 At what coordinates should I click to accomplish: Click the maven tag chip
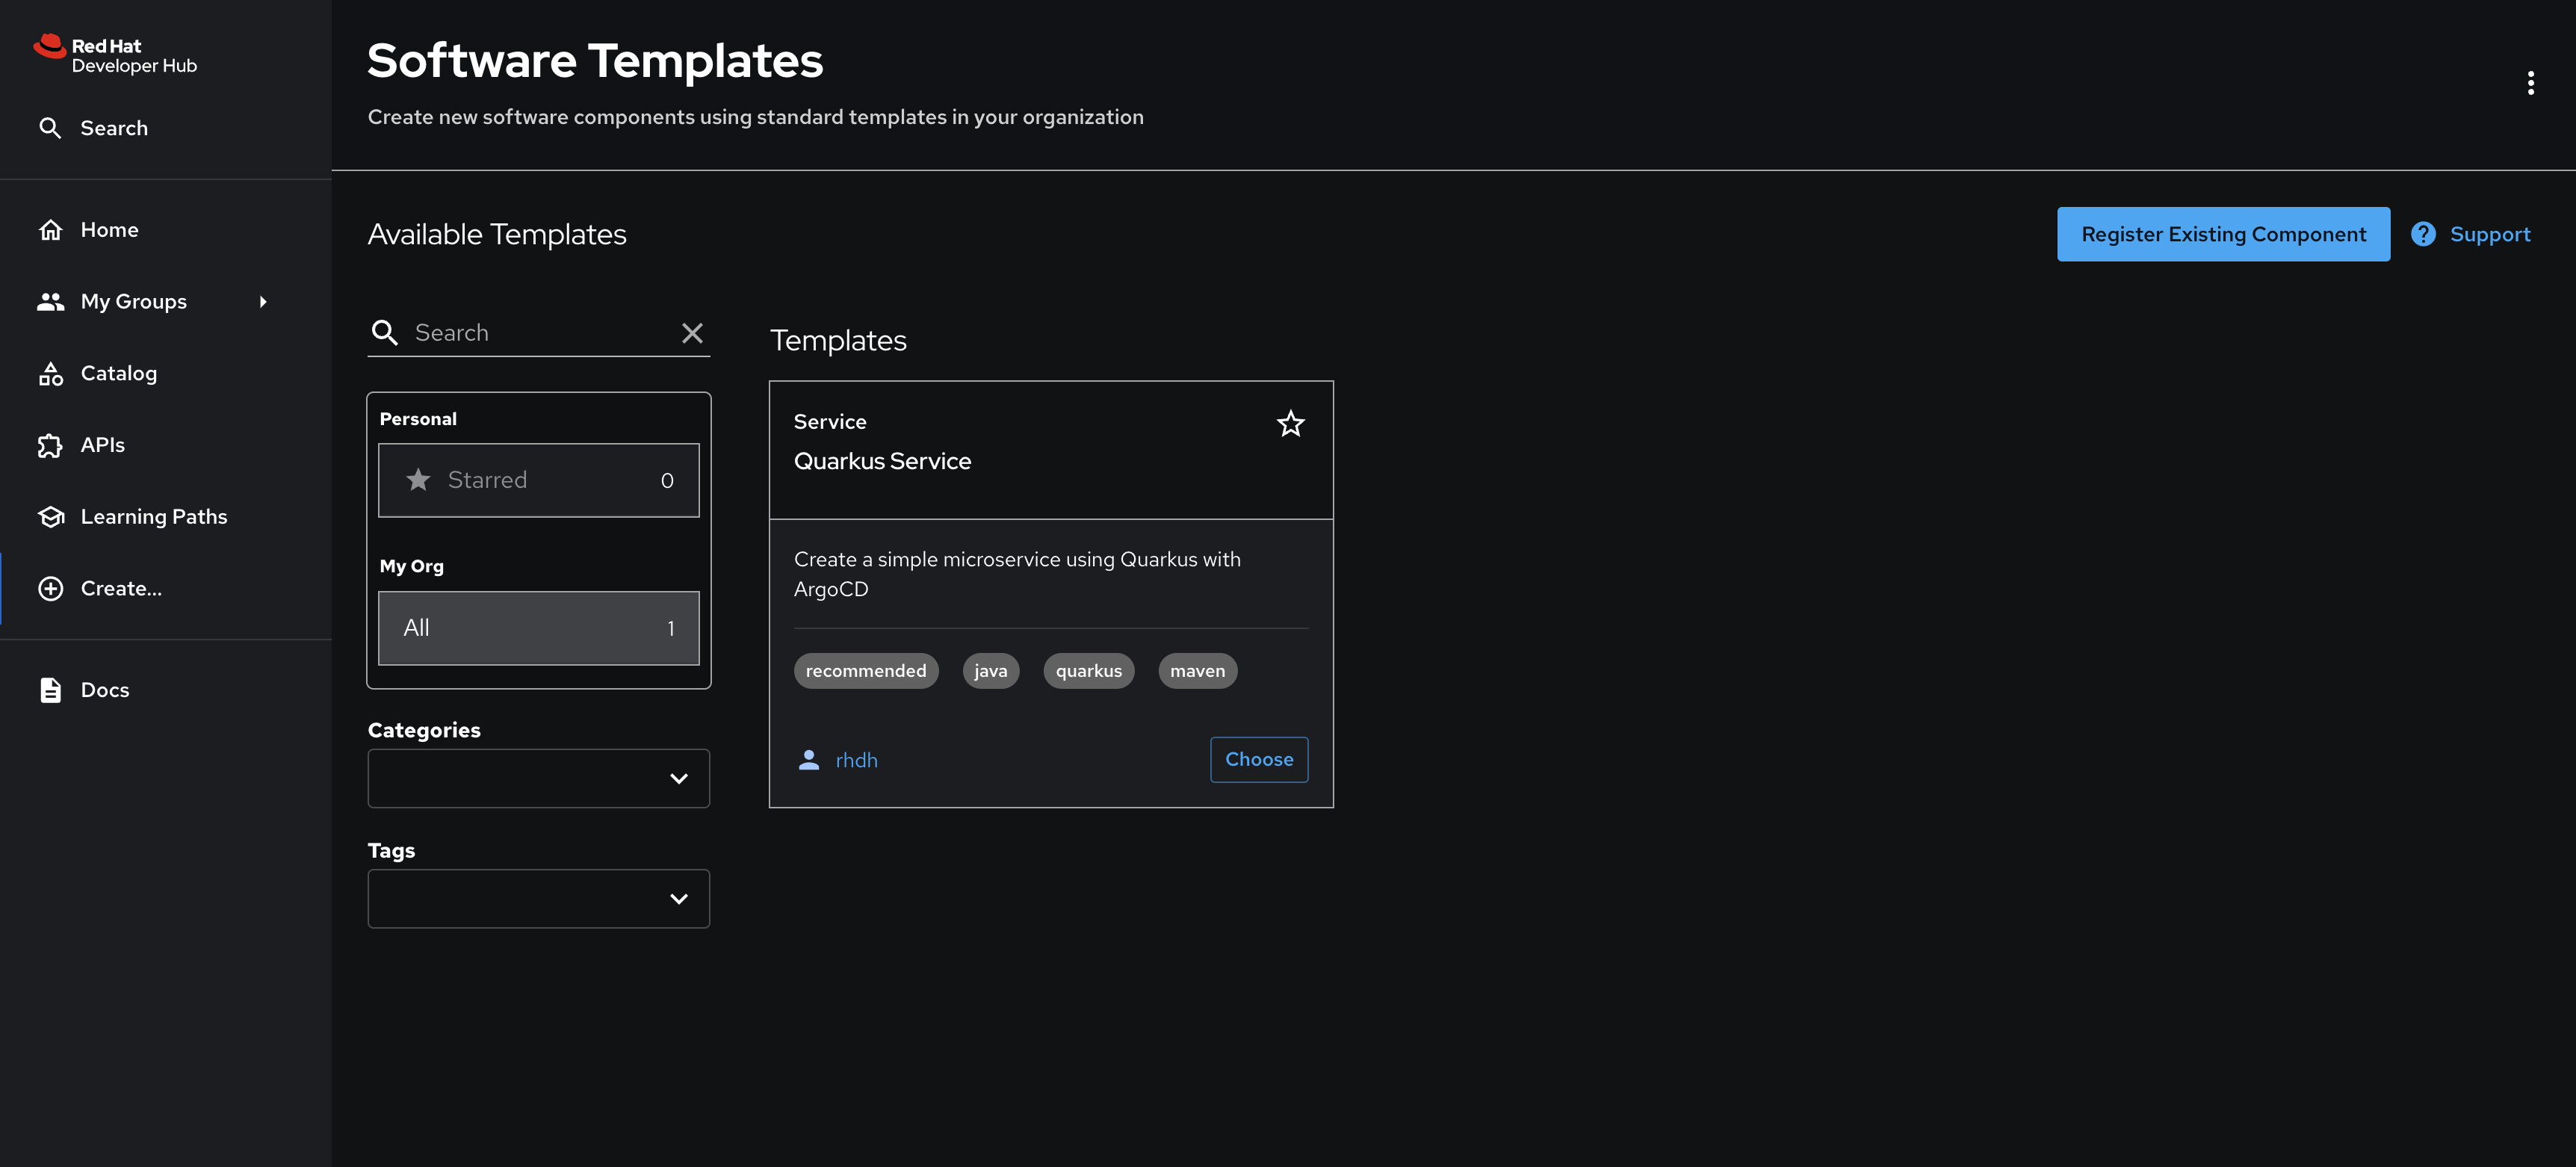(1197, 671)
